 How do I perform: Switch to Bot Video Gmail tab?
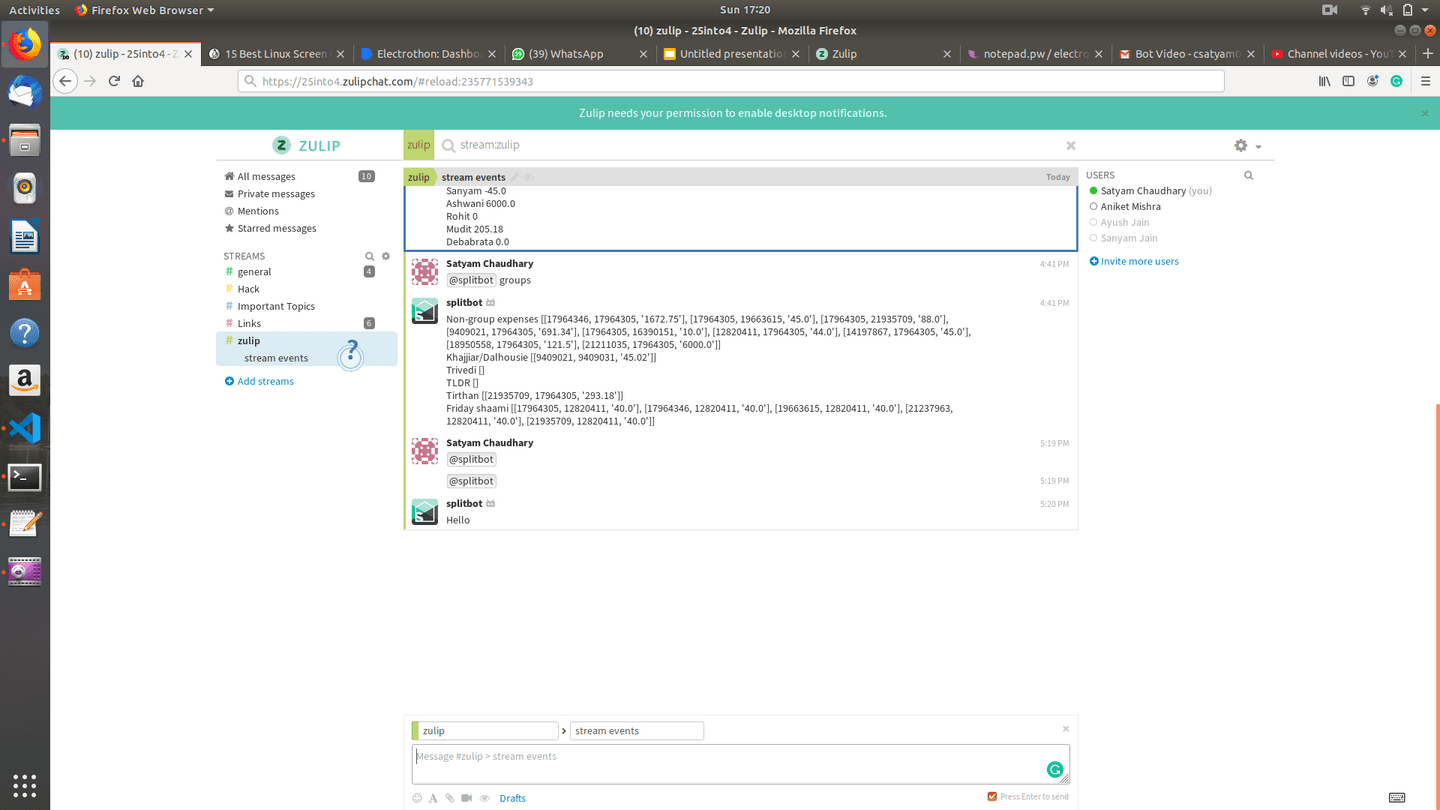(1186, 54)
